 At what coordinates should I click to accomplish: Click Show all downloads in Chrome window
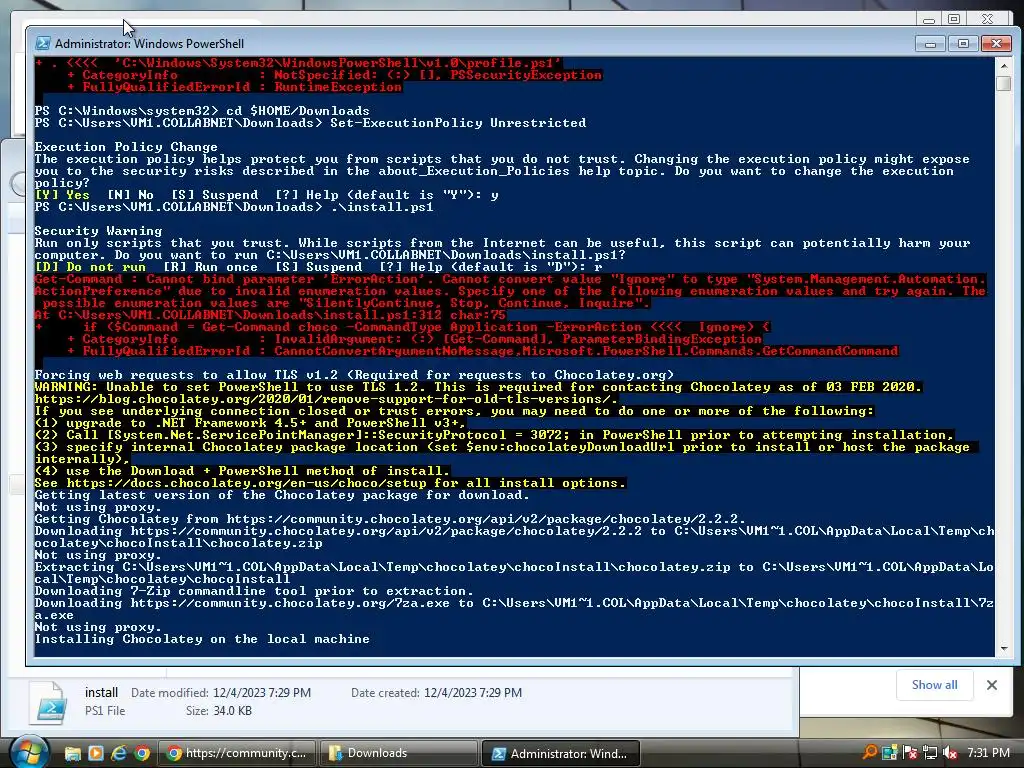coord(935,684)
